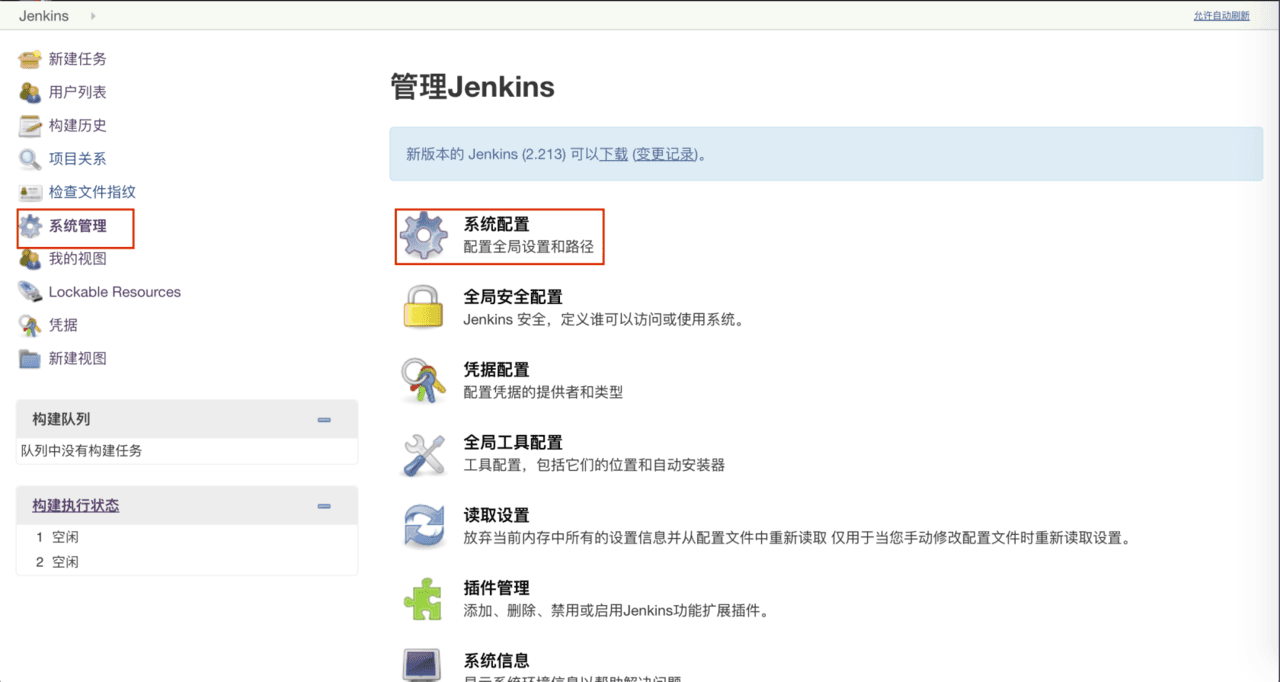1280x682 pixels.
Task: Click the 工具配置，包括它们的位置和自动安装器 description
Action: pyautogui.click(x=594, y=465)
